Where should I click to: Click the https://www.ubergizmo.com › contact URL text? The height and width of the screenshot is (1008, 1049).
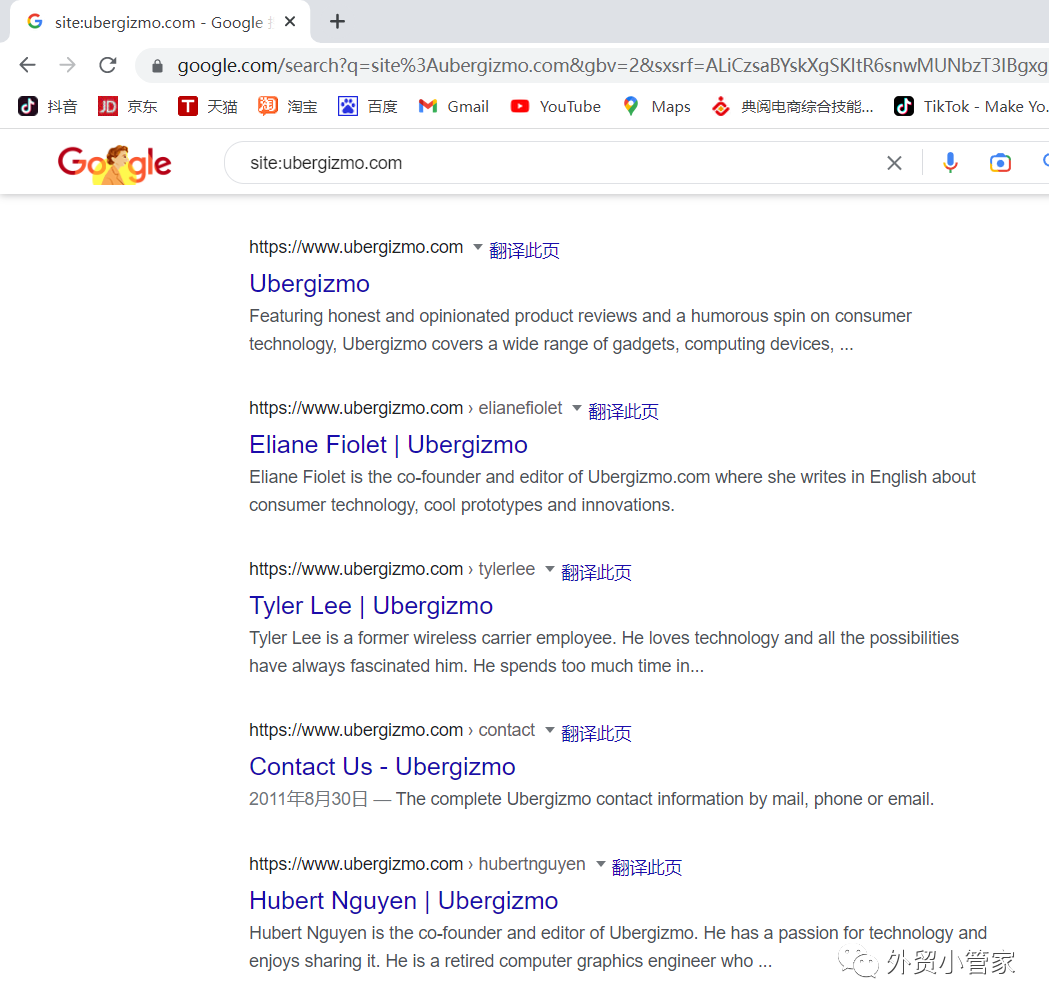[392, 730]
